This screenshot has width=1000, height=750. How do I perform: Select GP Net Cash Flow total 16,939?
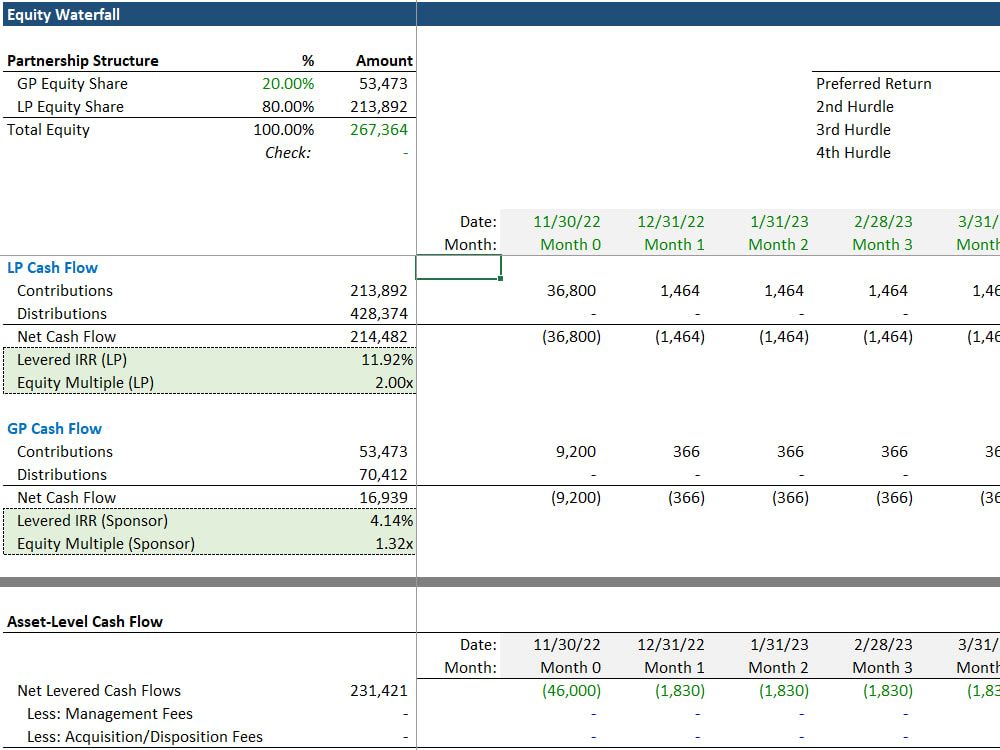click(383, 497)
